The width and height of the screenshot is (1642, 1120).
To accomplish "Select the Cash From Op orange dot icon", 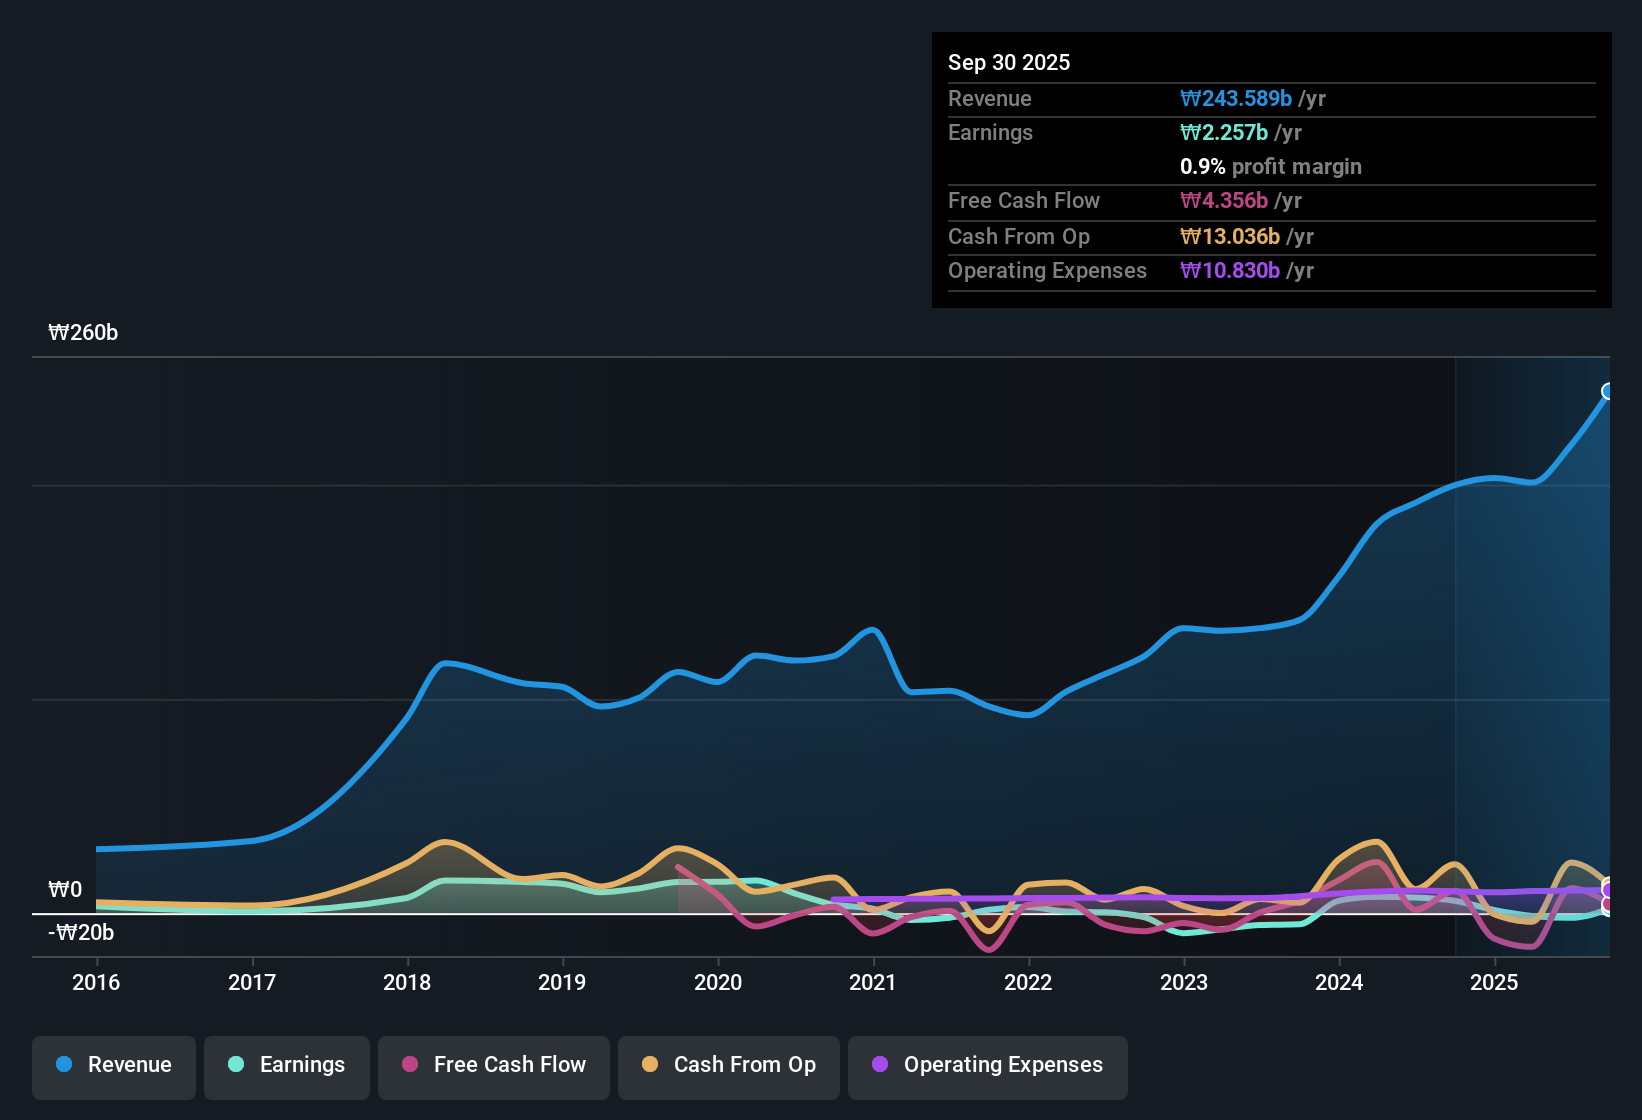I will [649, 1065].
